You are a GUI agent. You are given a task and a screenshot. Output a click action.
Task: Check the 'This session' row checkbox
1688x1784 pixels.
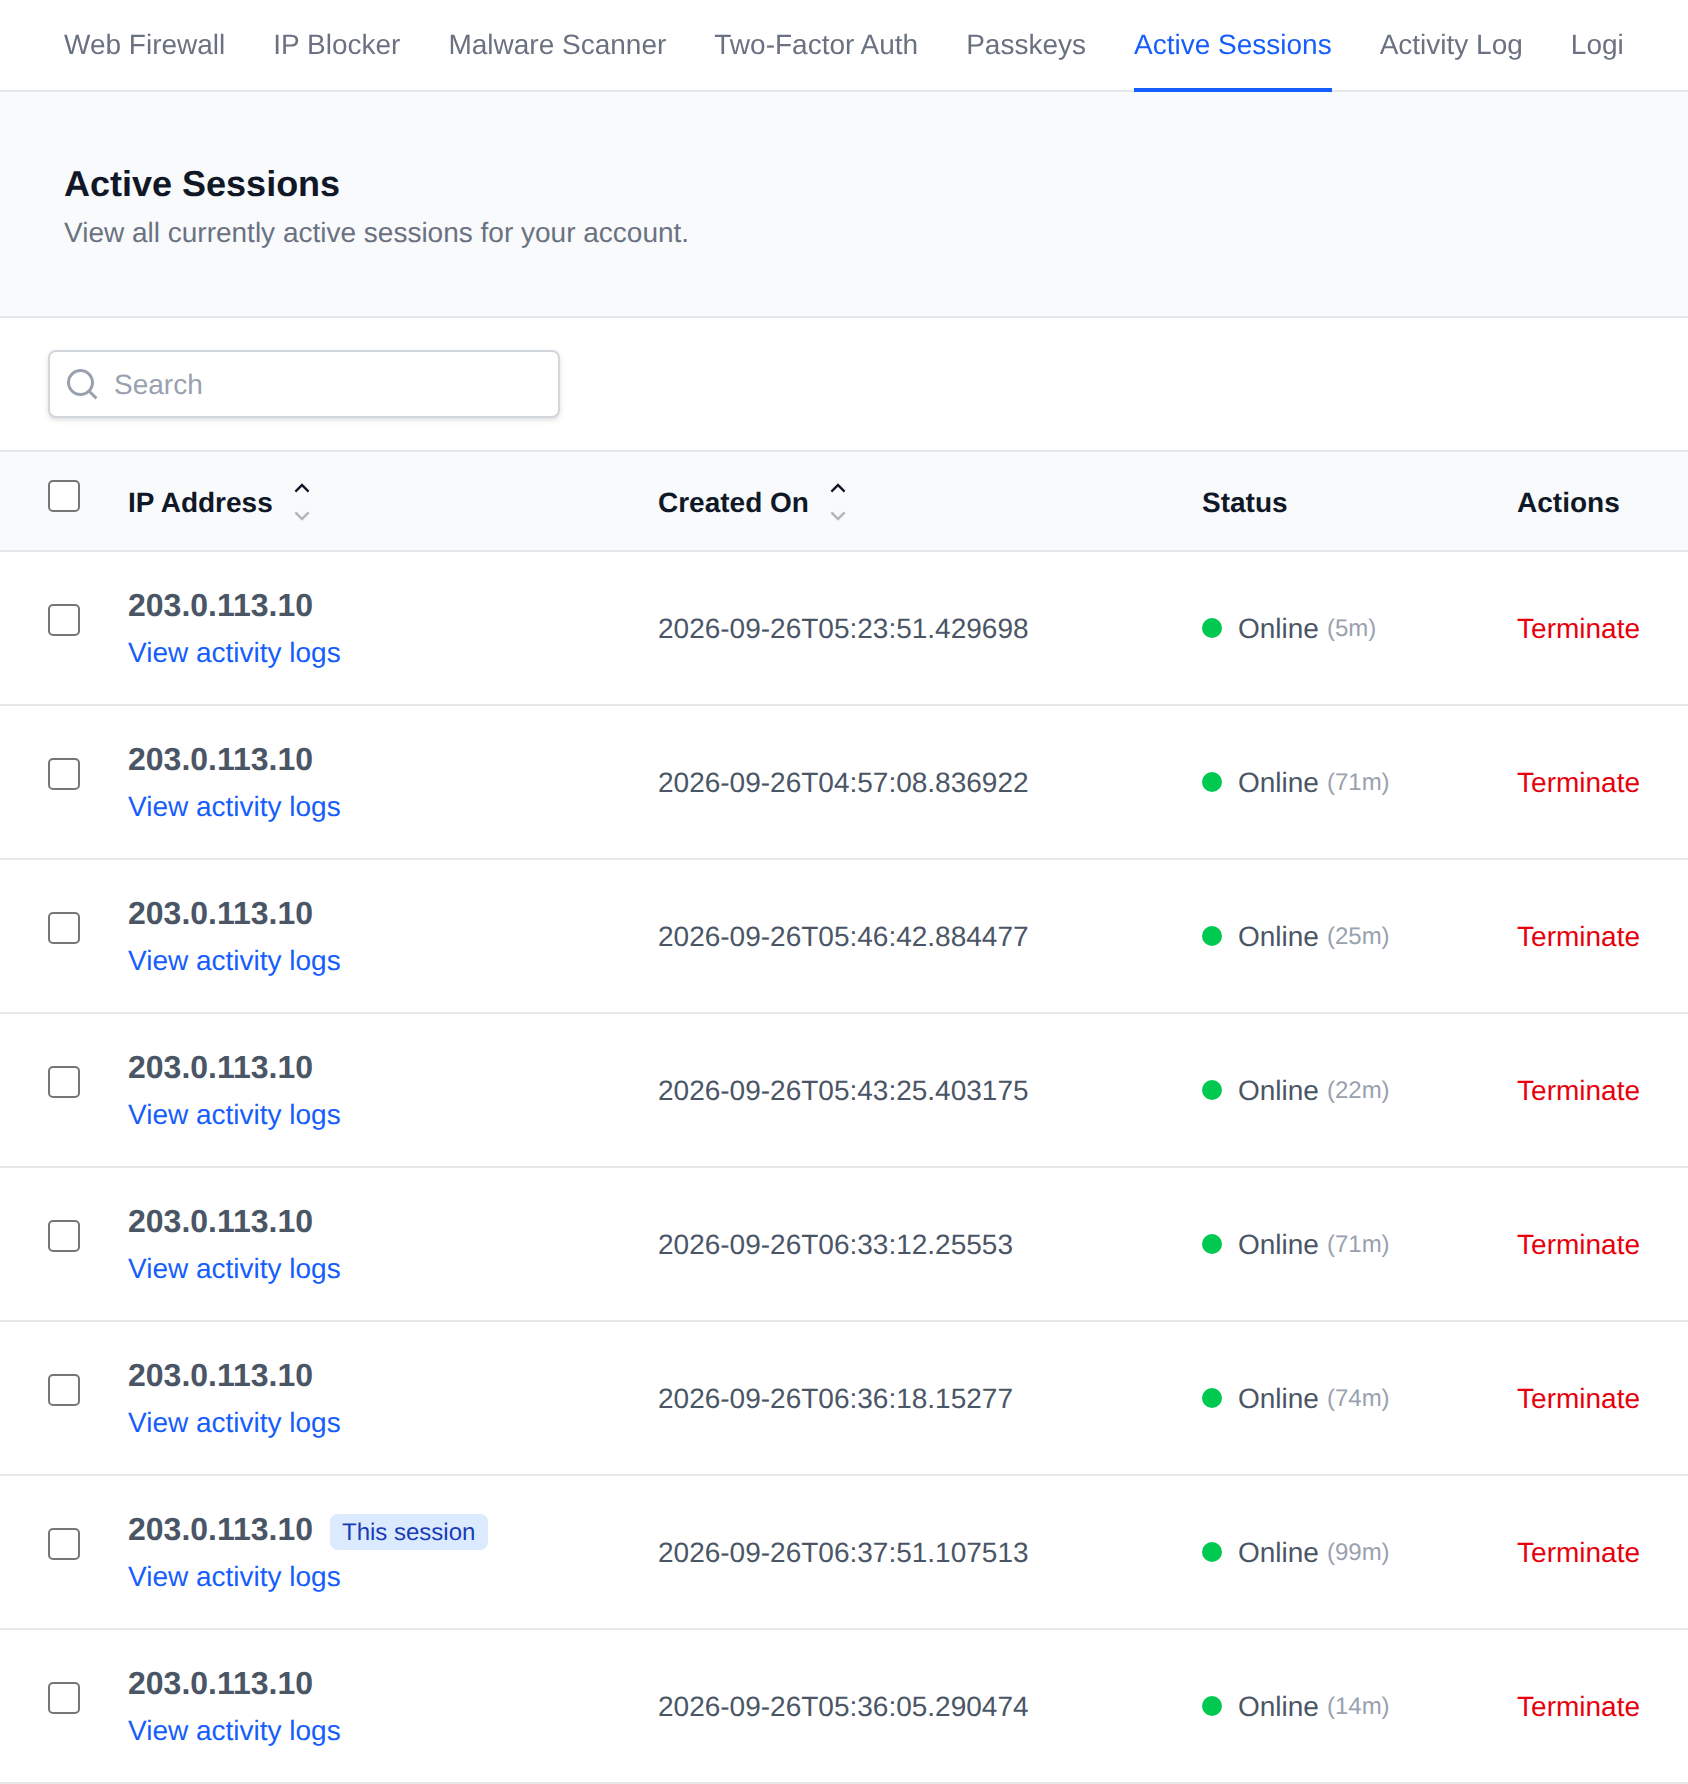(x=64, y=1544)
